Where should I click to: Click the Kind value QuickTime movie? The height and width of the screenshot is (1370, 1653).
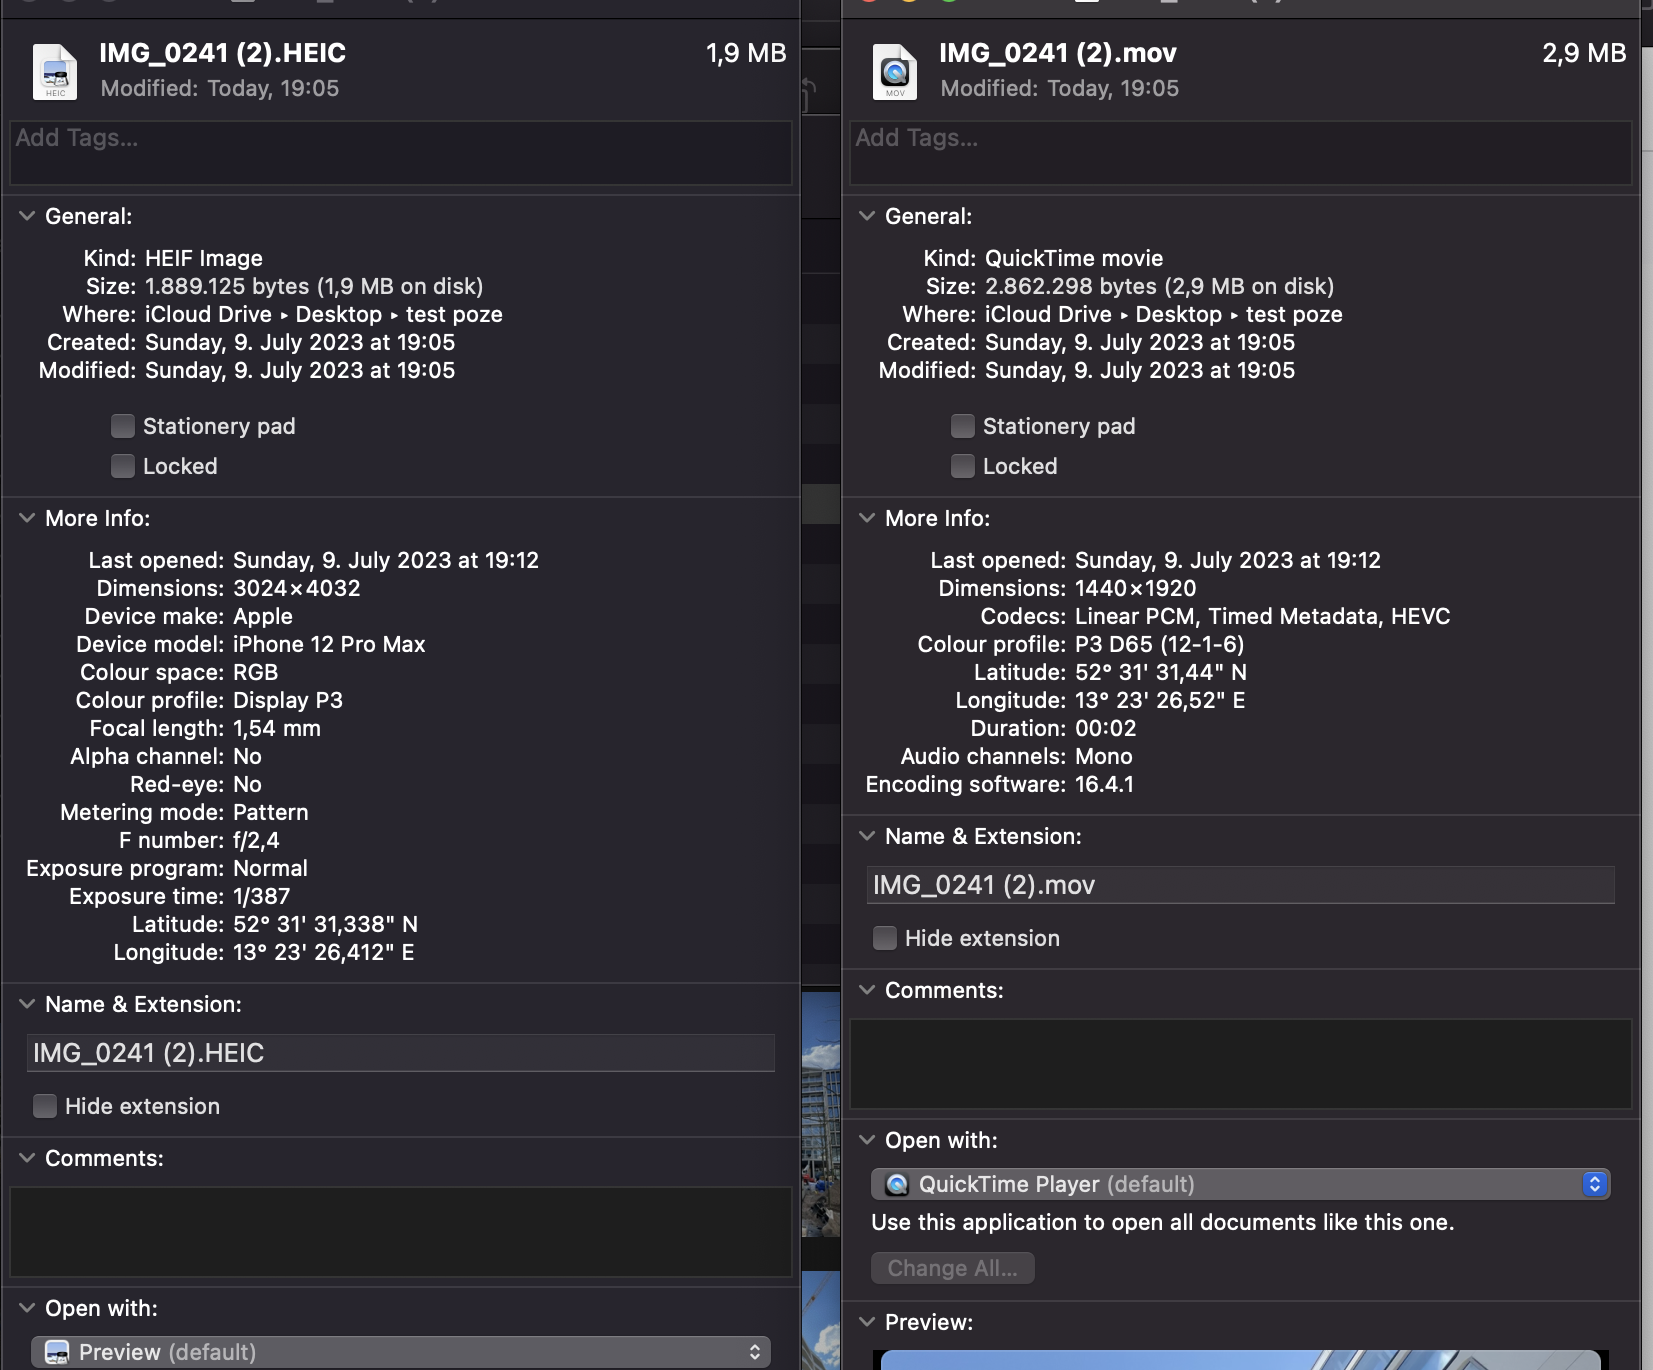[x=1074, y=258]
